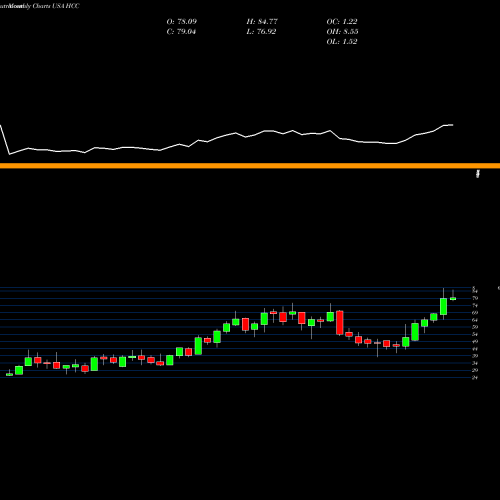This screenshot has width=500, height=500.
Task: Select the last small green candlestick
Action: [453, 299]
